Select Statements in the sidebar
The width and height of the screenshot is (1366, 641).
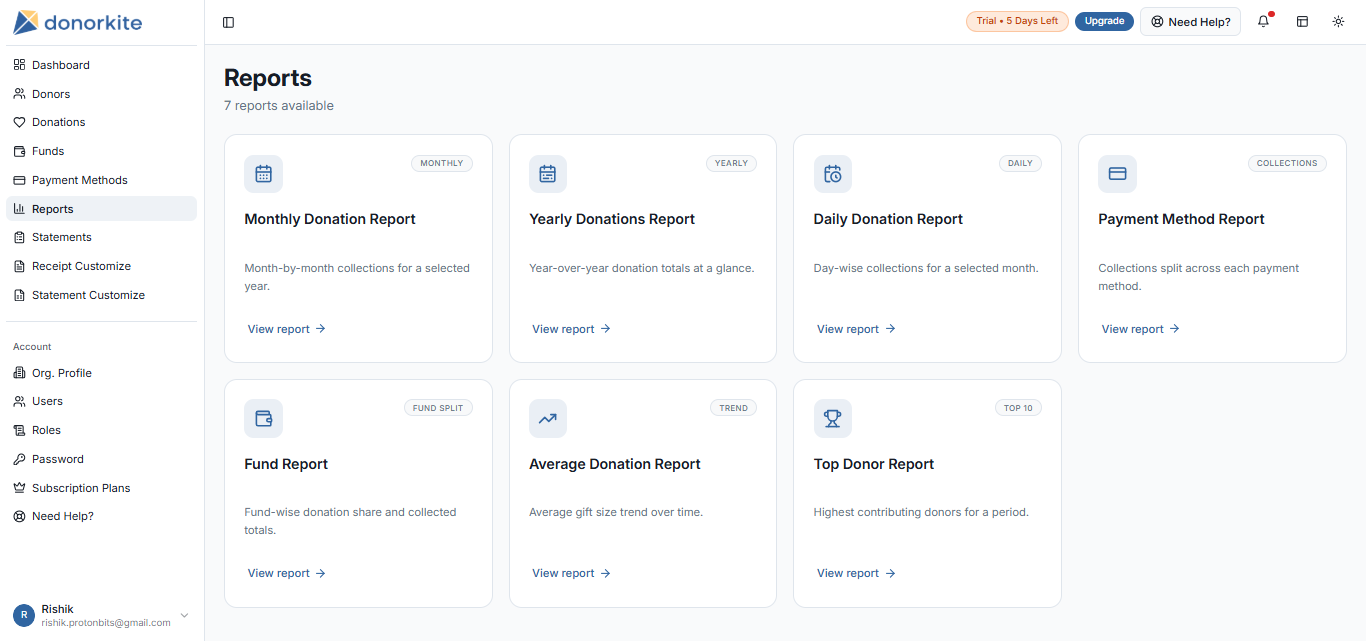pyautogui.click(x=101, y=237)
